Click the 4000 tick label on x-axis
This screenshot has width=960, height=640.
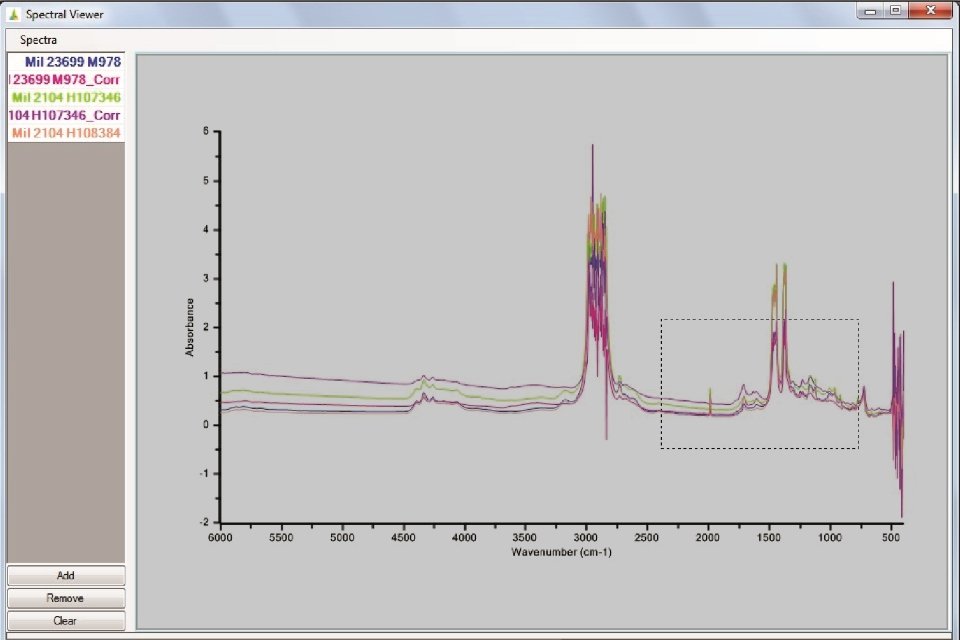click(x=464, y=538)
